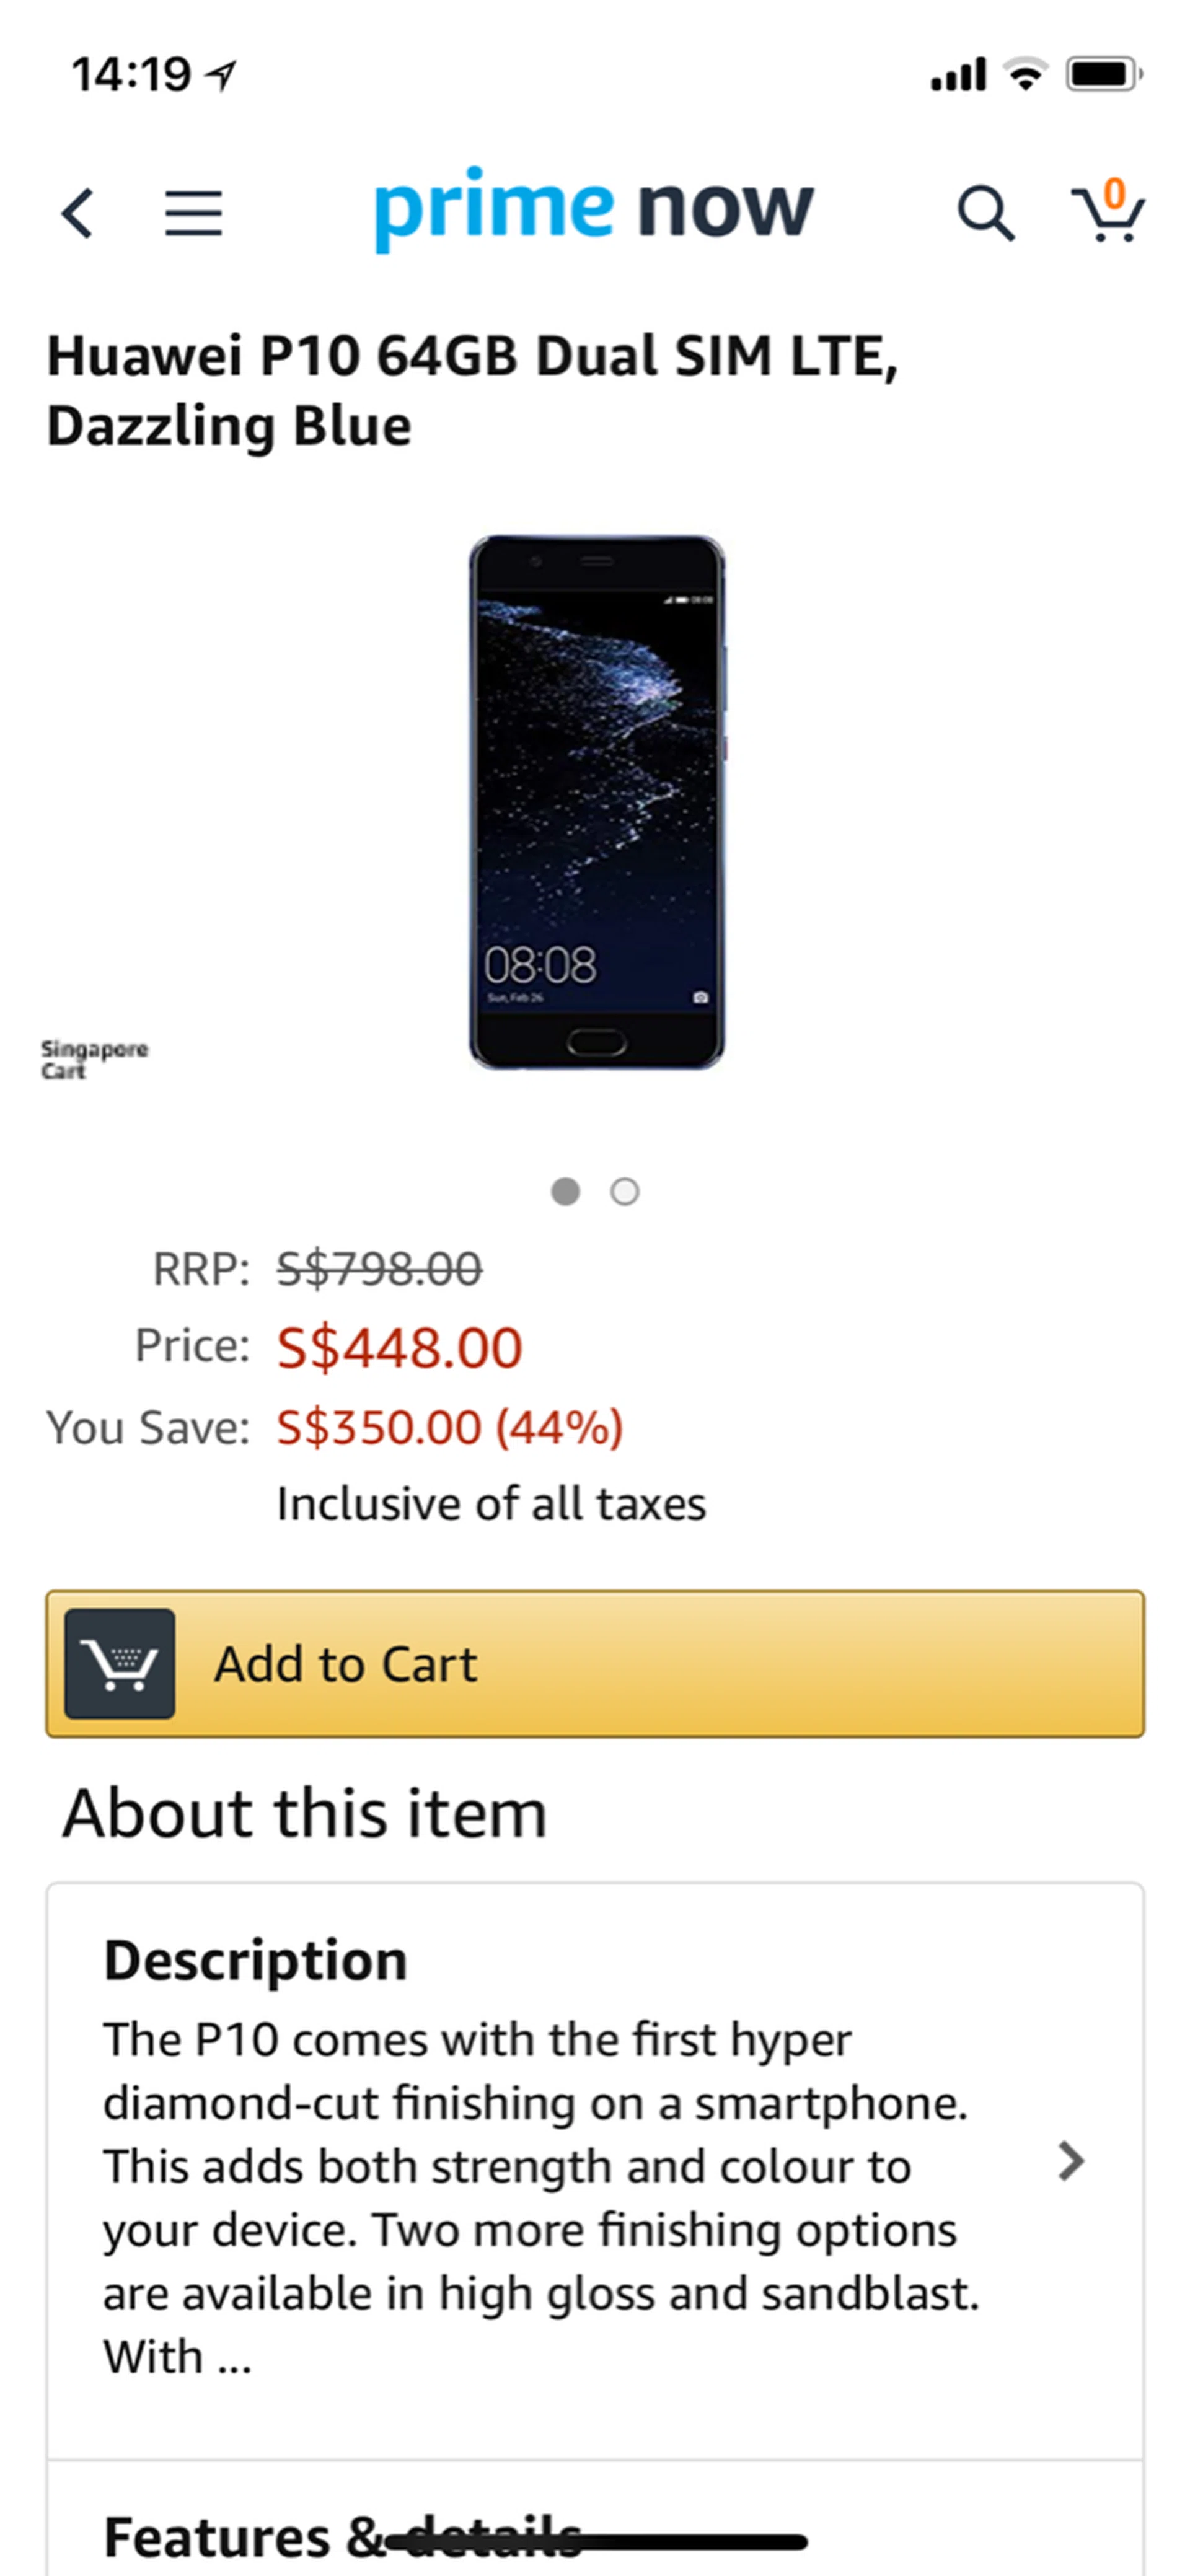This screenshot has height=2576, width=1190.
Task: Select the first image page dot
Action: pos(565,1191)
